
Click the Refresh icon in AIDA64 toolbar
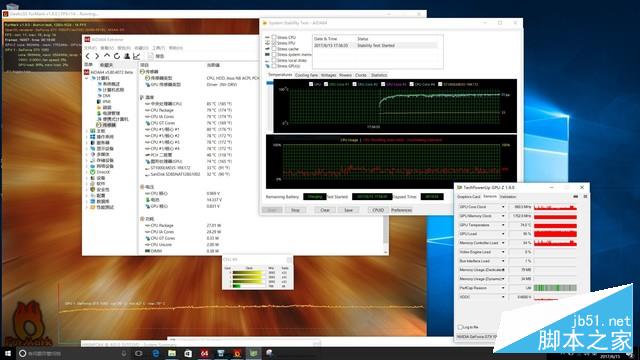117,56
